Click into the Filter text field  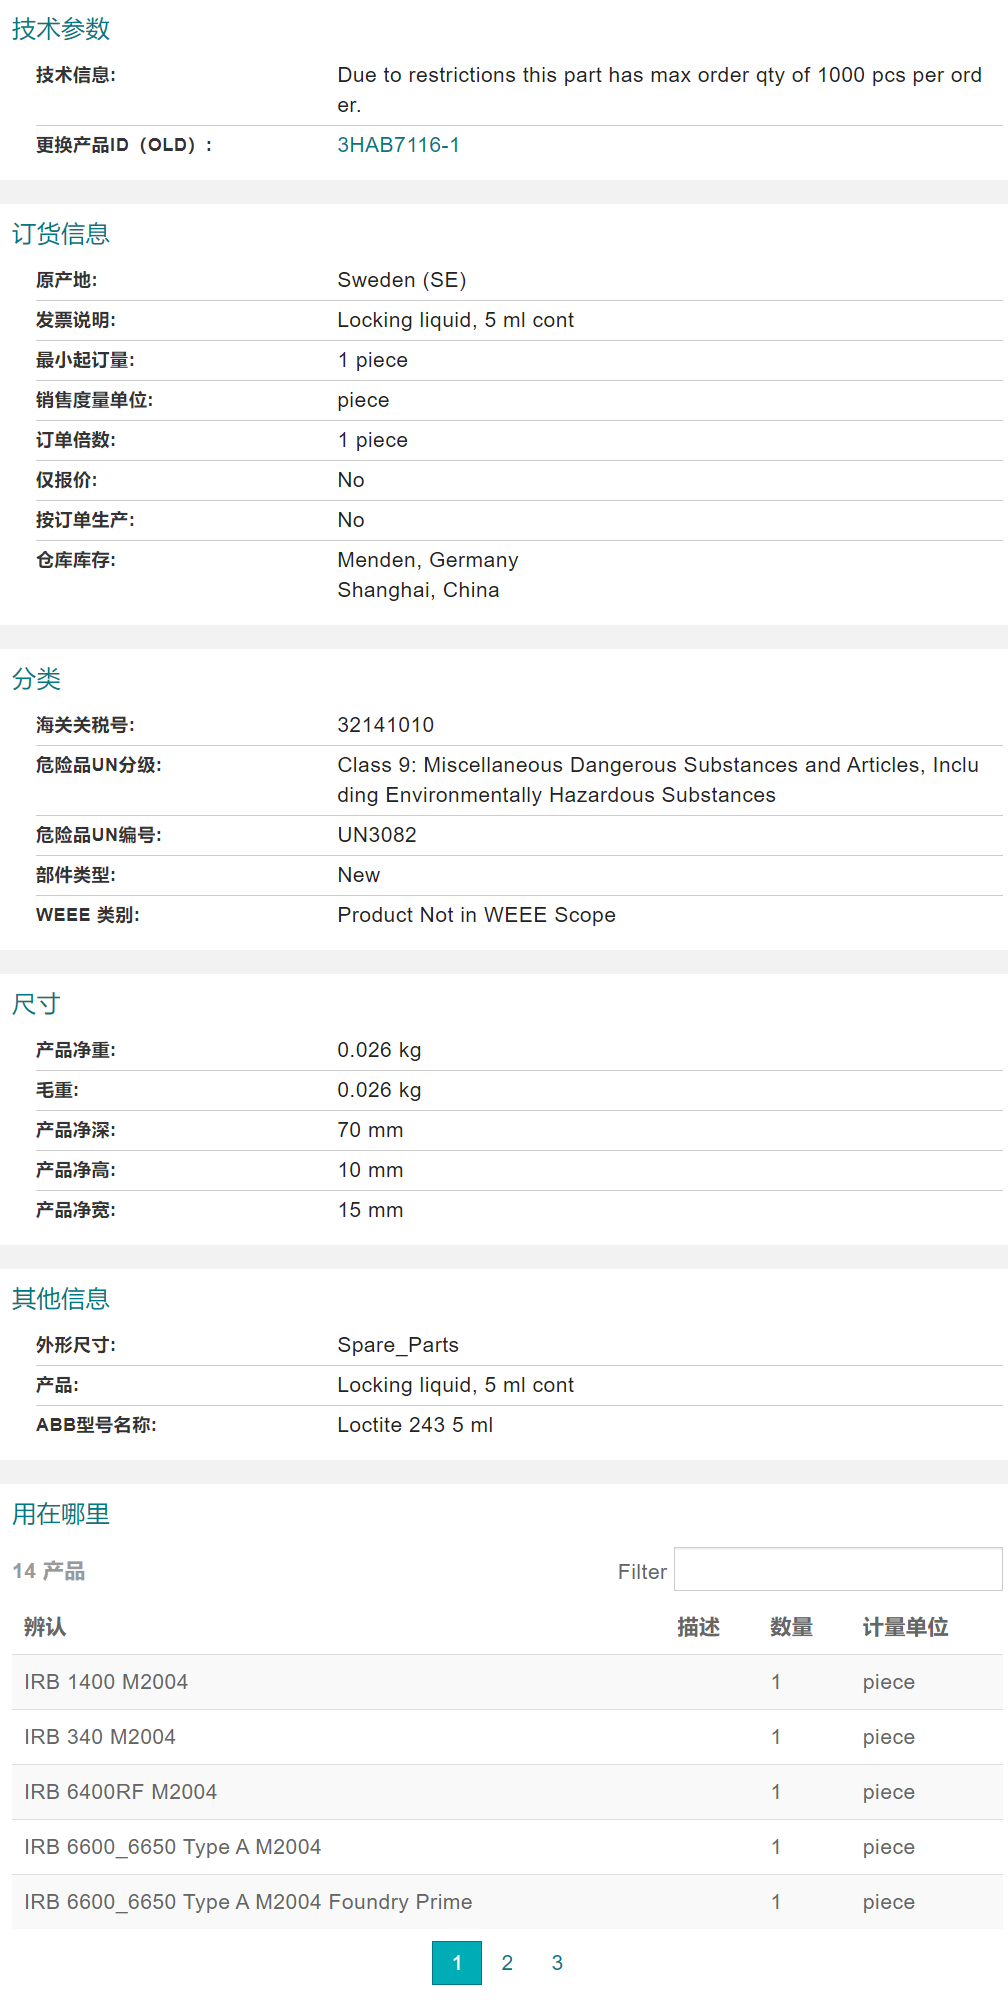point(837,1569)
